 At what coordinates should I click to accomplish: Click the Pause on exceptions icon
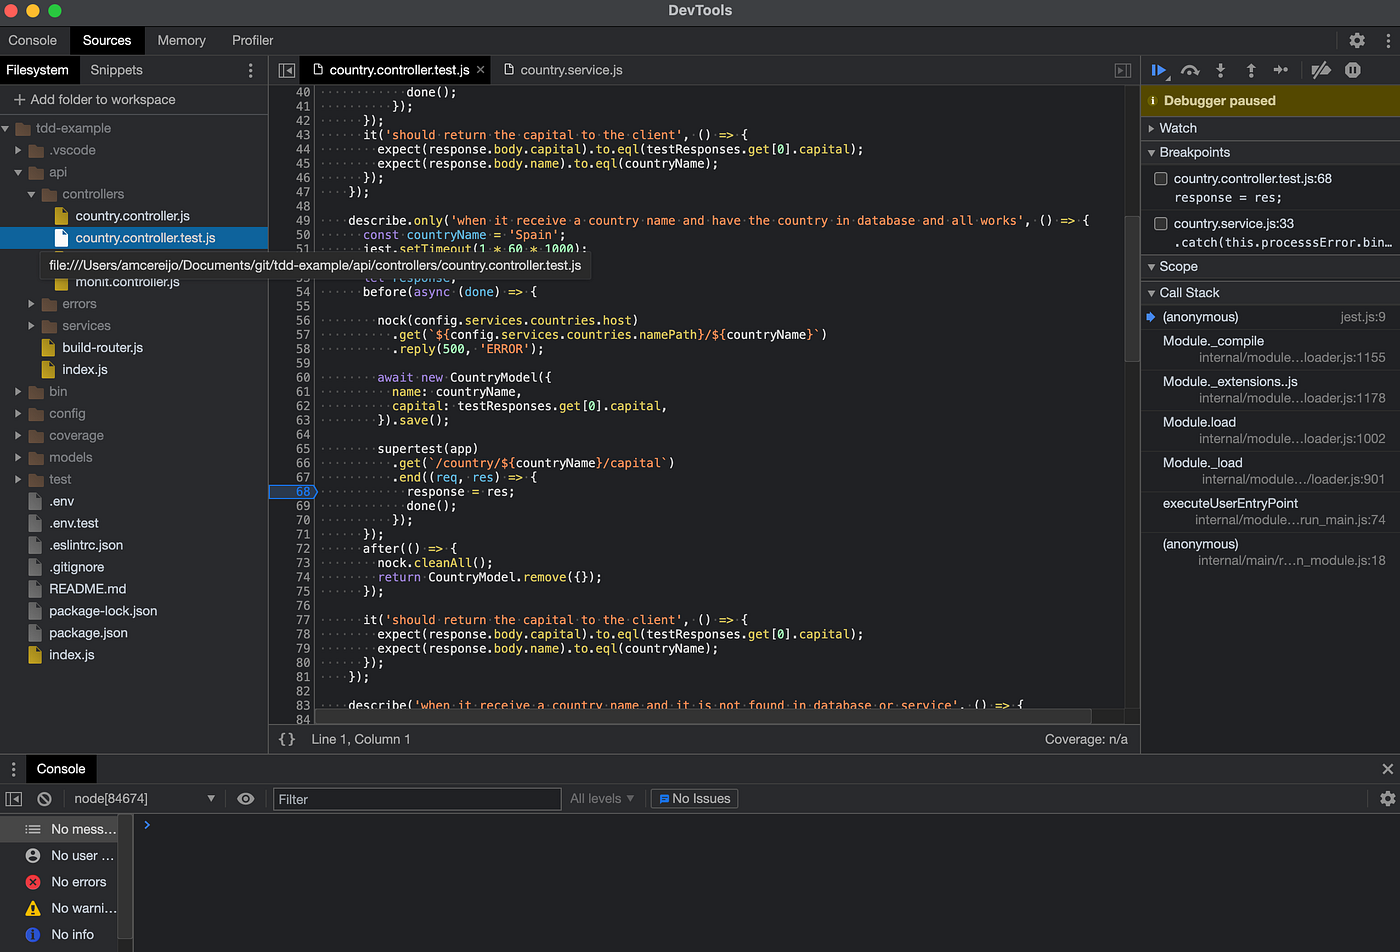pyautogui.click(x=1351, y=70)
